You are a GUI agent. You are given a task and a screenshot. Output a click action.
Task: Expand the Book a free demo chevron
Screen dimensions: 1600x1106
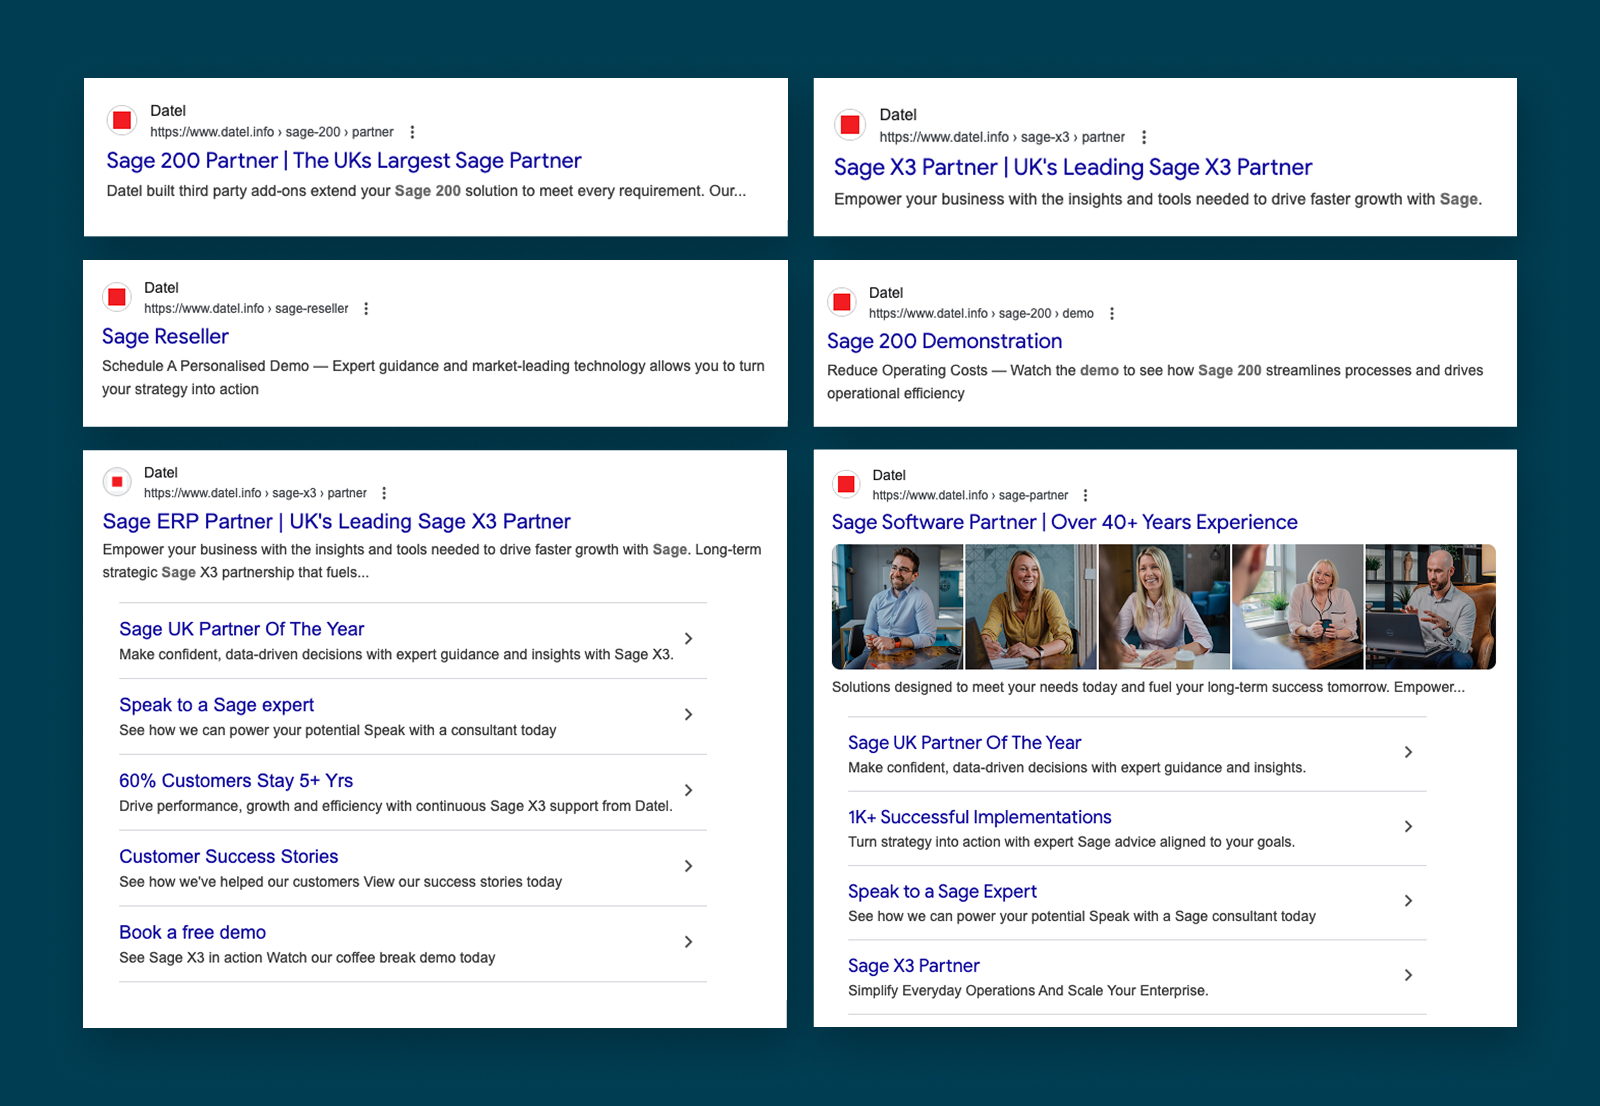point(688,941)
